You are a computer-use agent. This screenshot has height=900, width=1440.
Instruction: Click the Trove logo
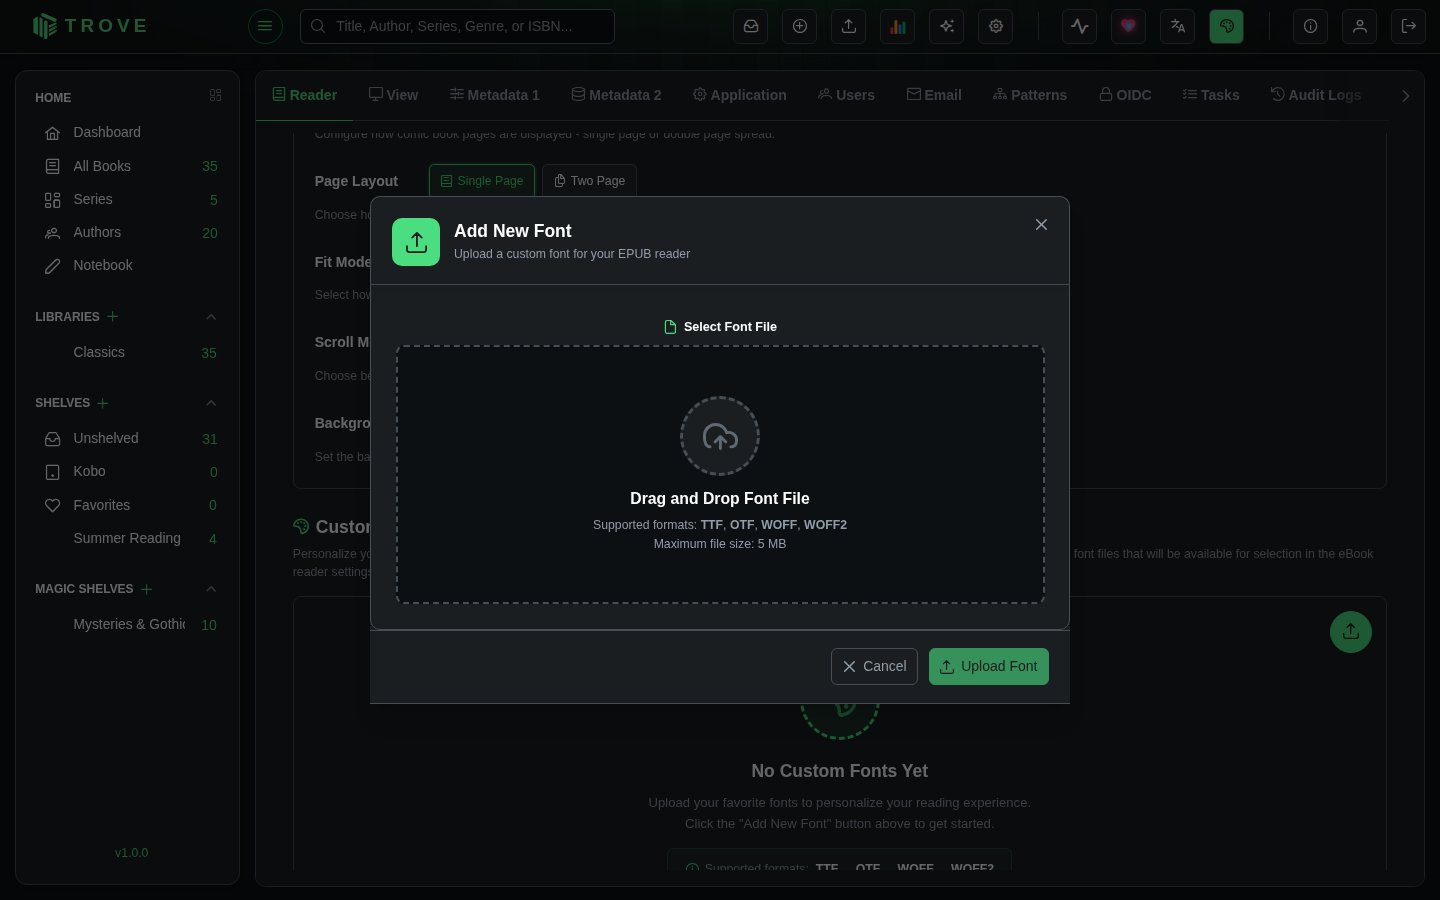click(x=90, y=26)
